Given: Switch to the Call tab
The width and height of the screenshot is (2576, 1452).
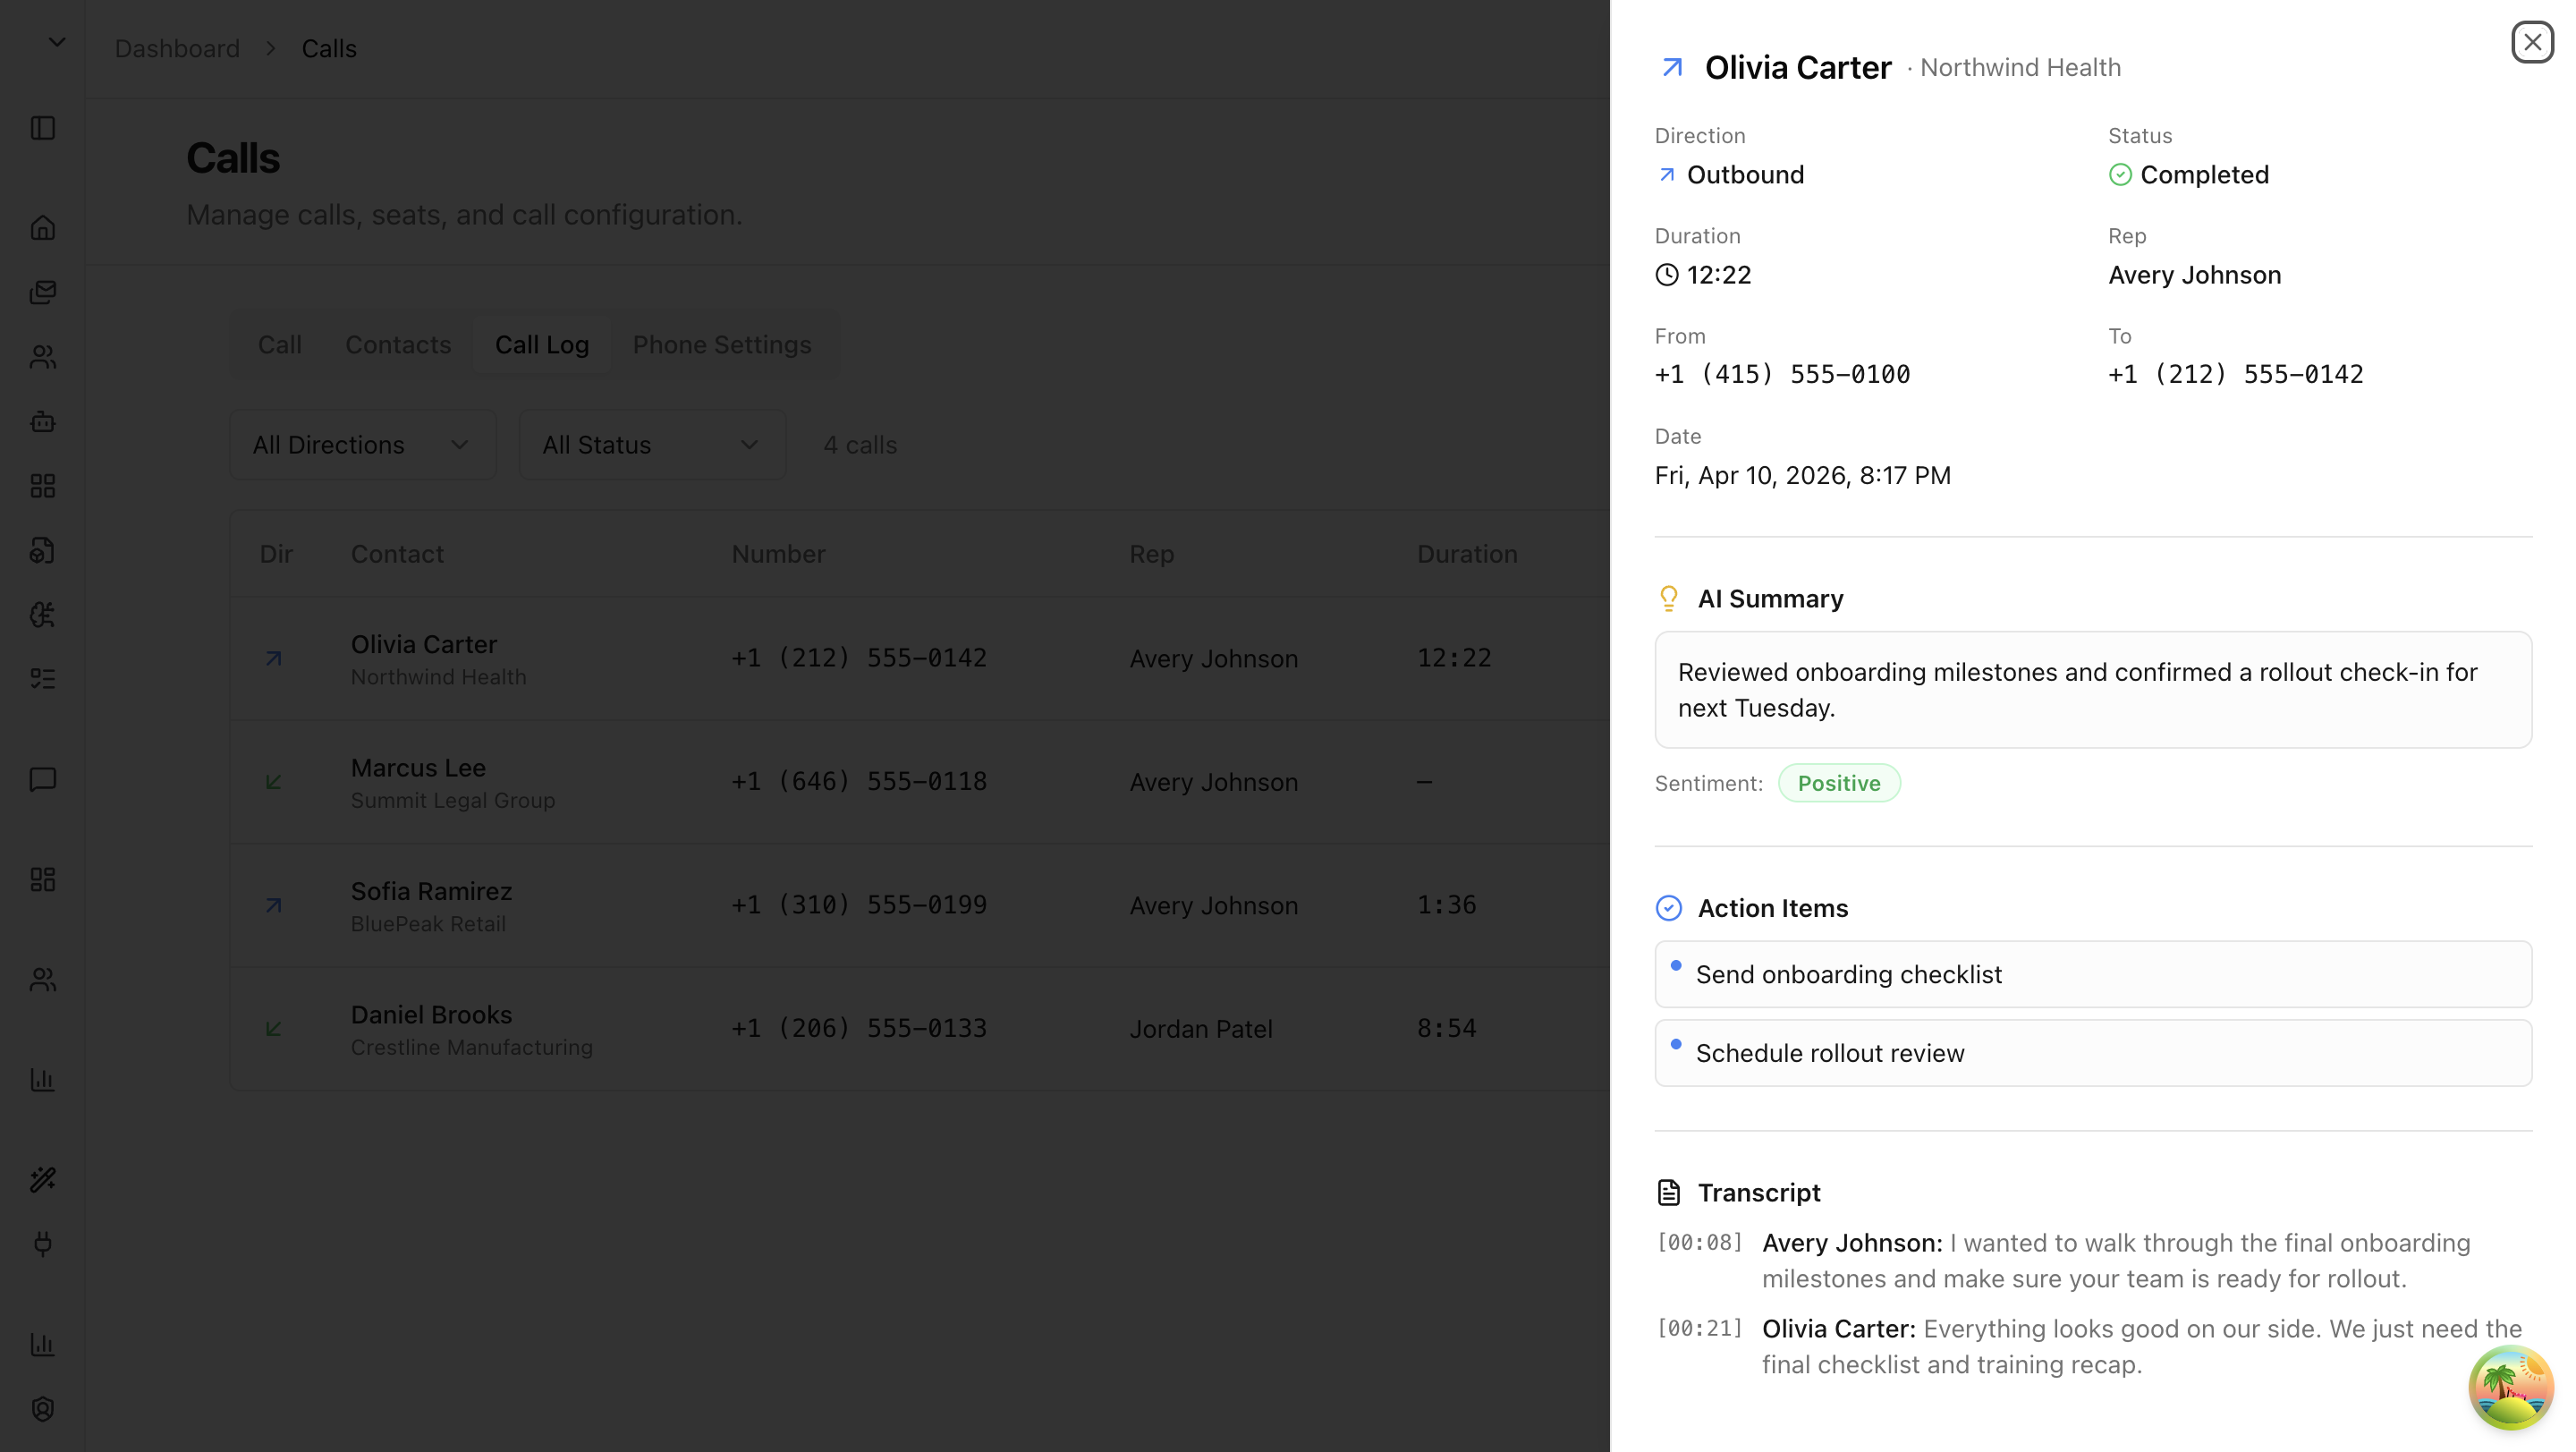Looking at the screenshot, I should point(279,344).
